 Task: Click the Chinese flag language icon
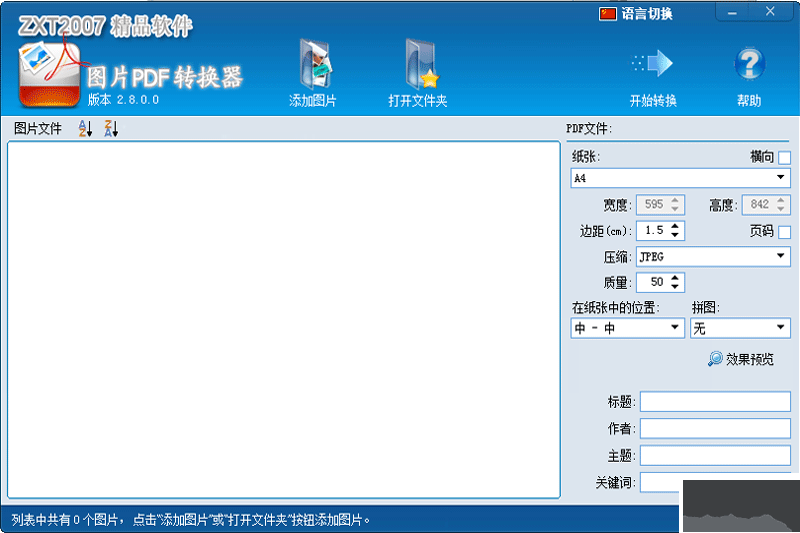point(608,14)
